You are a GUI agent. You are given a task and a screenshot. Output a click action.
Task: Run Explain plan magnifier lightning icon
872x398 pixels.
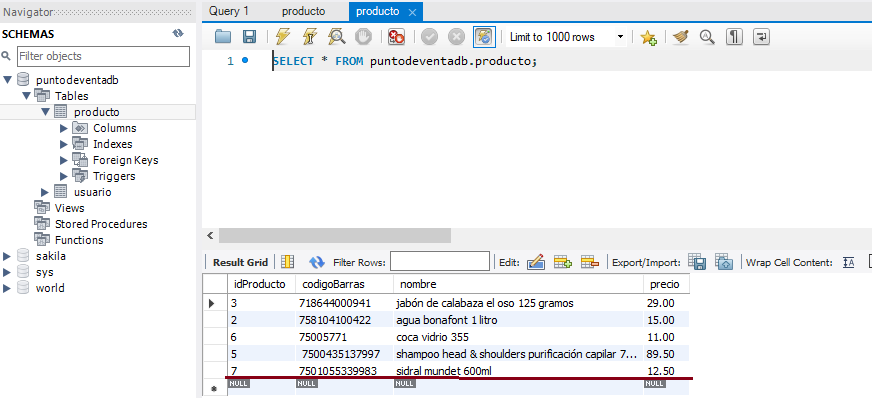point(336,37)
